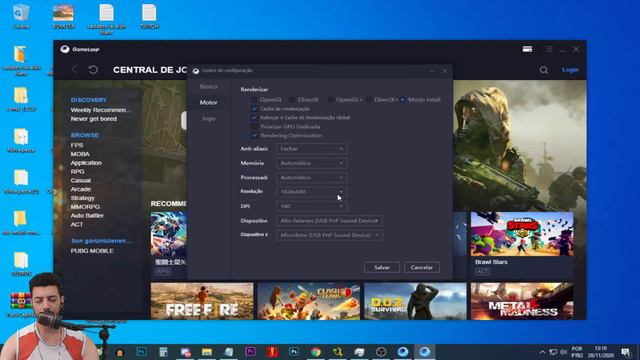Open the WinRAR desktop icon
640x360 pixels.
point(20,305)
